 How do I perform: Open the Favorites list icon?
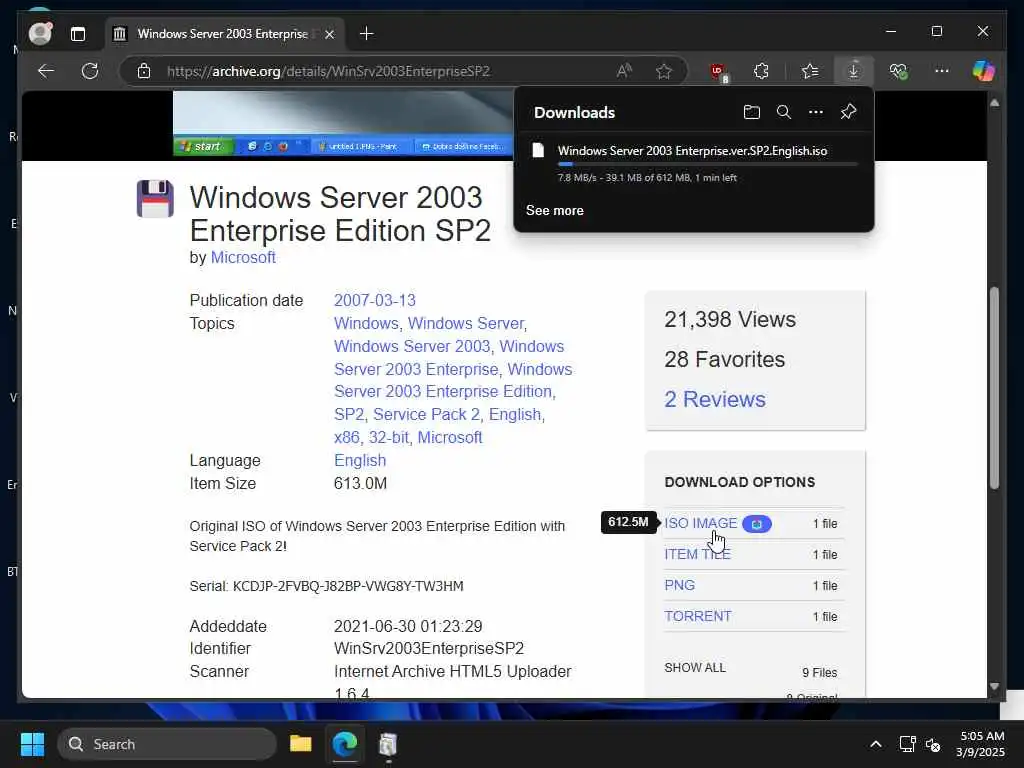810,71
